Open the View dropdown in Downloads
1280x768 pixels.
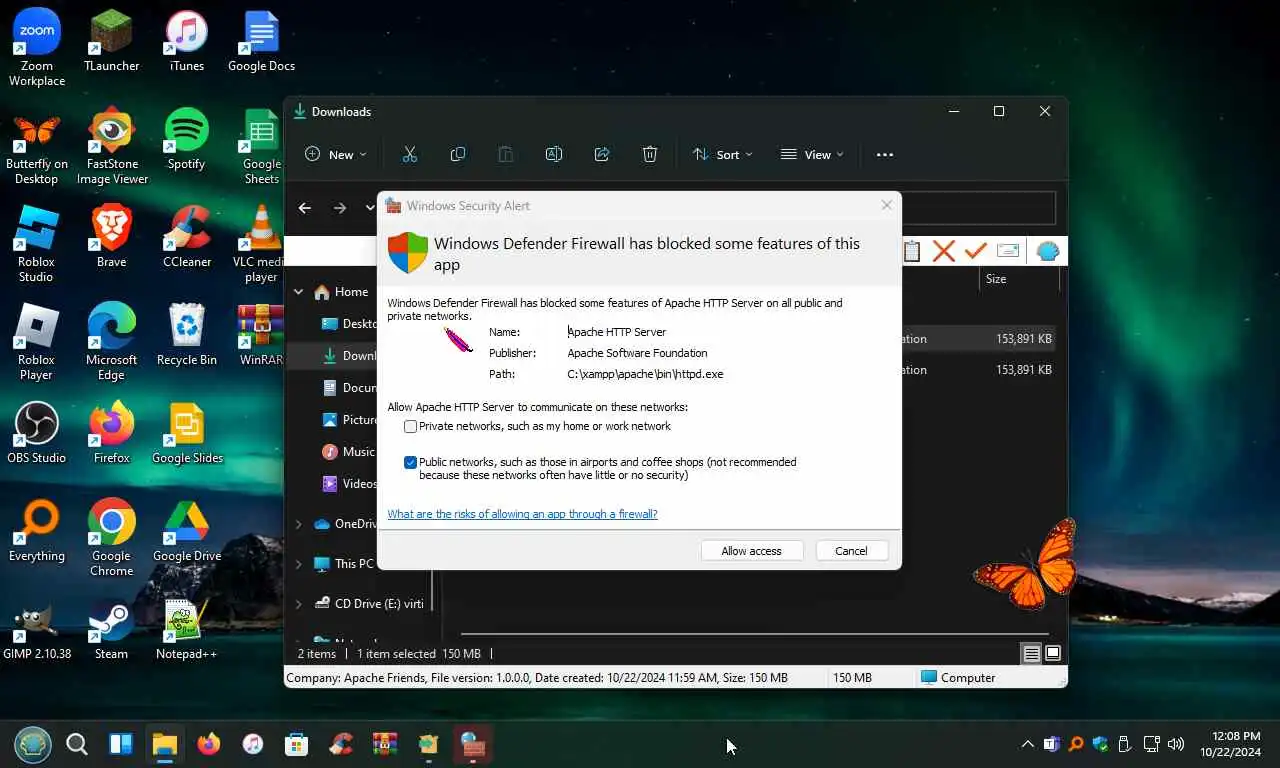click(x=812, y=154)
